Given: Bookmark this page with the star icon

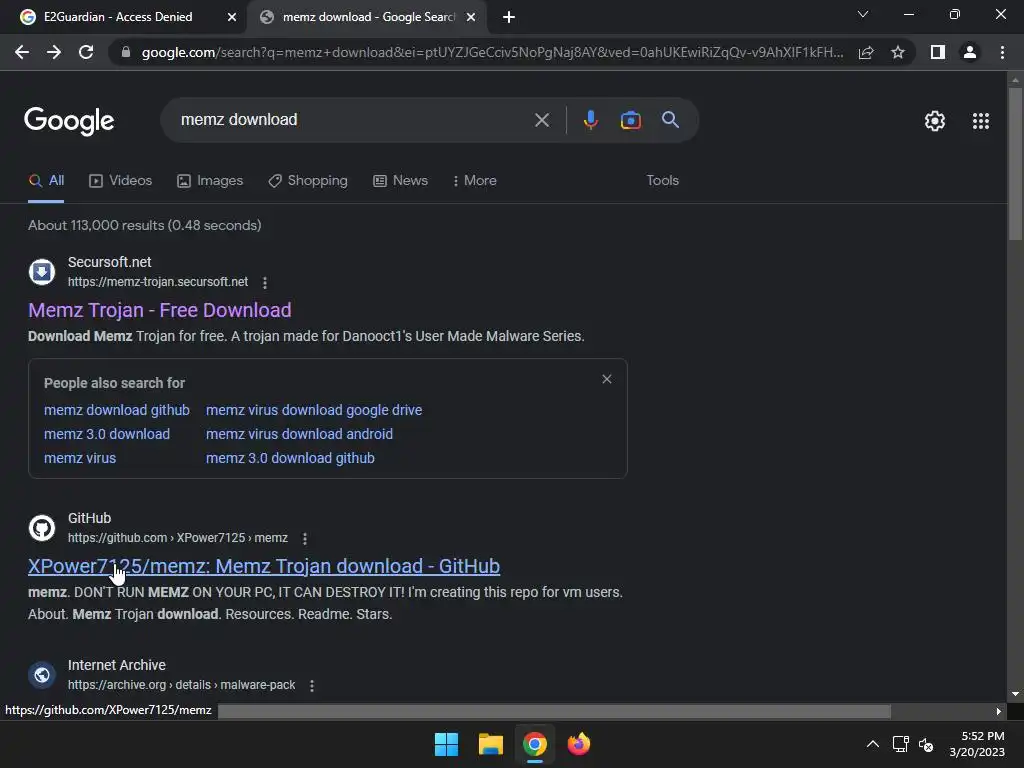Looking at the screenshot, I should [x=898, y=52].
